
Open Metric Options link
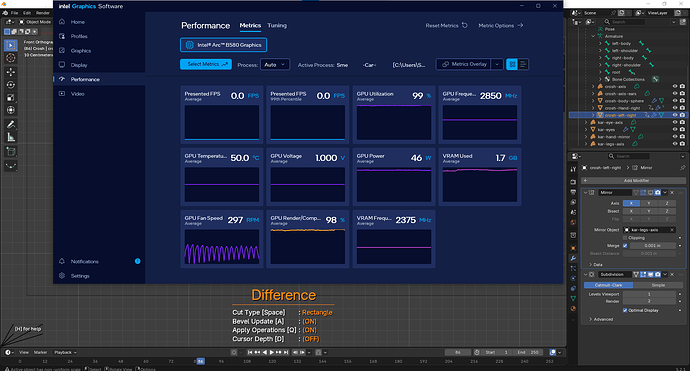tap(501, 26)
